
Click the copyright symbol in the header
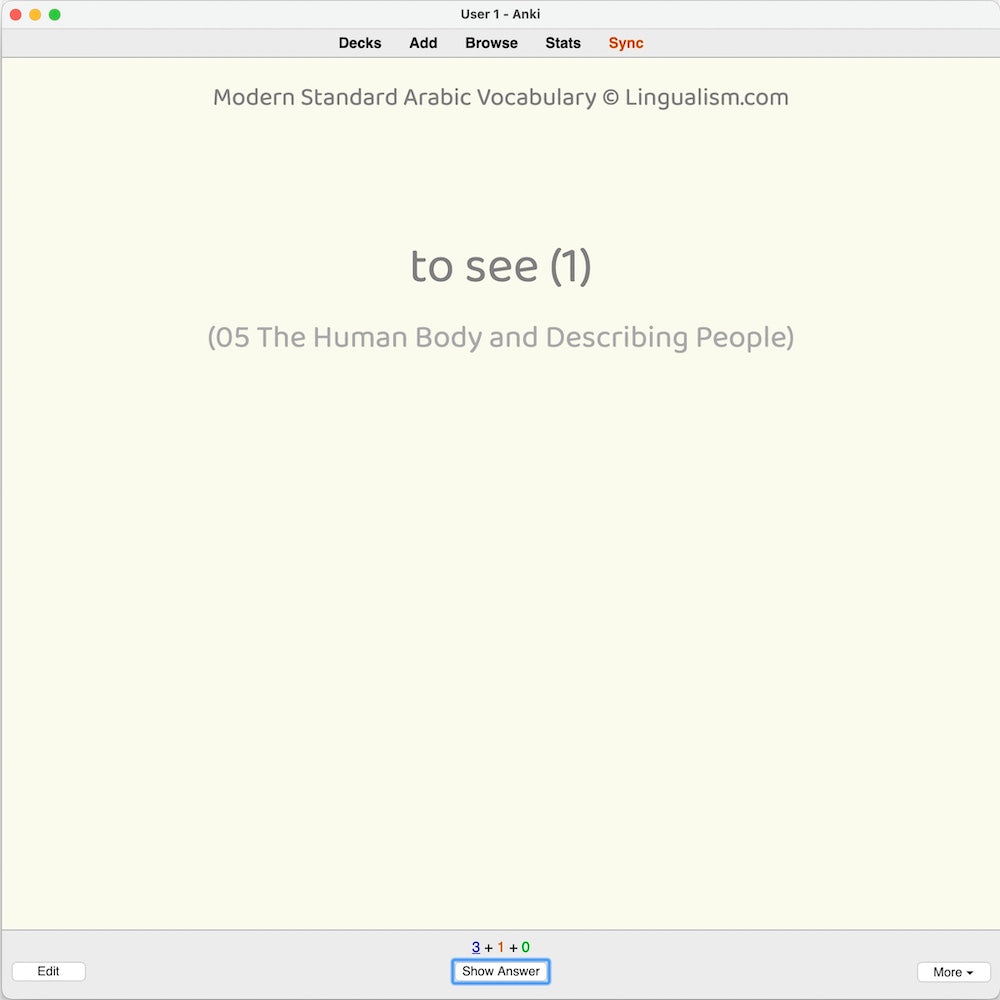coord(610,98)
